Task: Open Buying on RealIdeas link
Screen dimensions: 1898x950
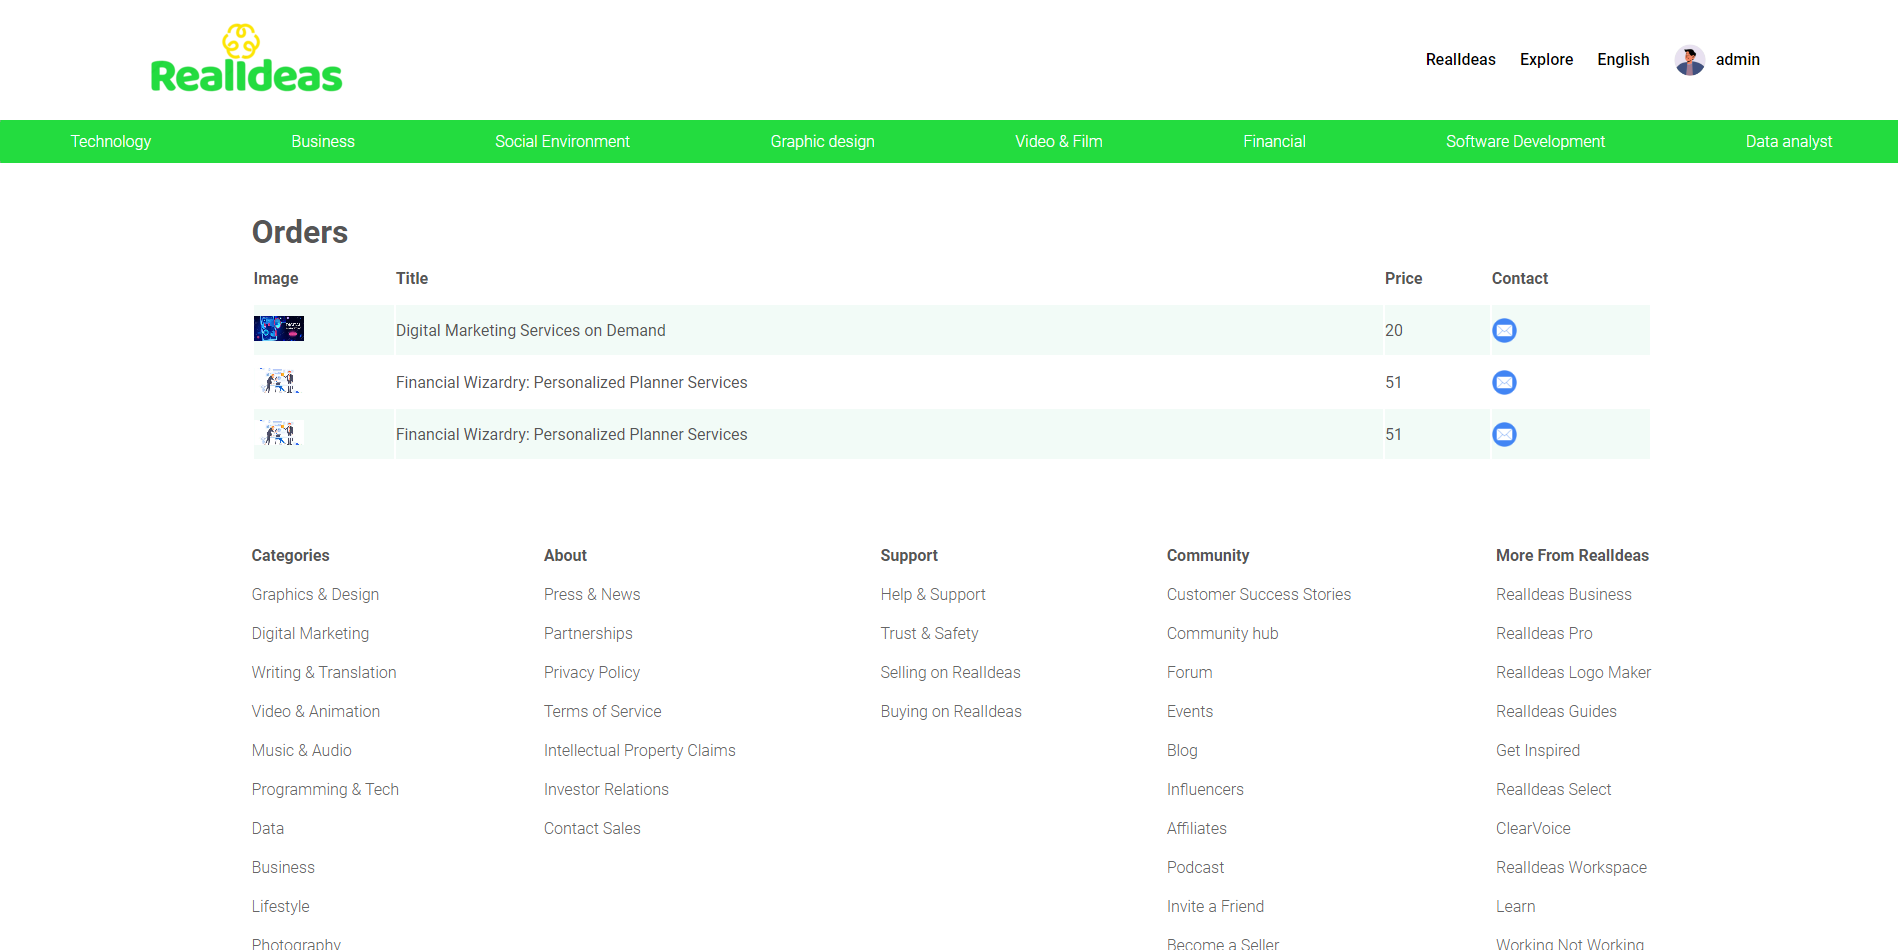Action: click(951, 712)
